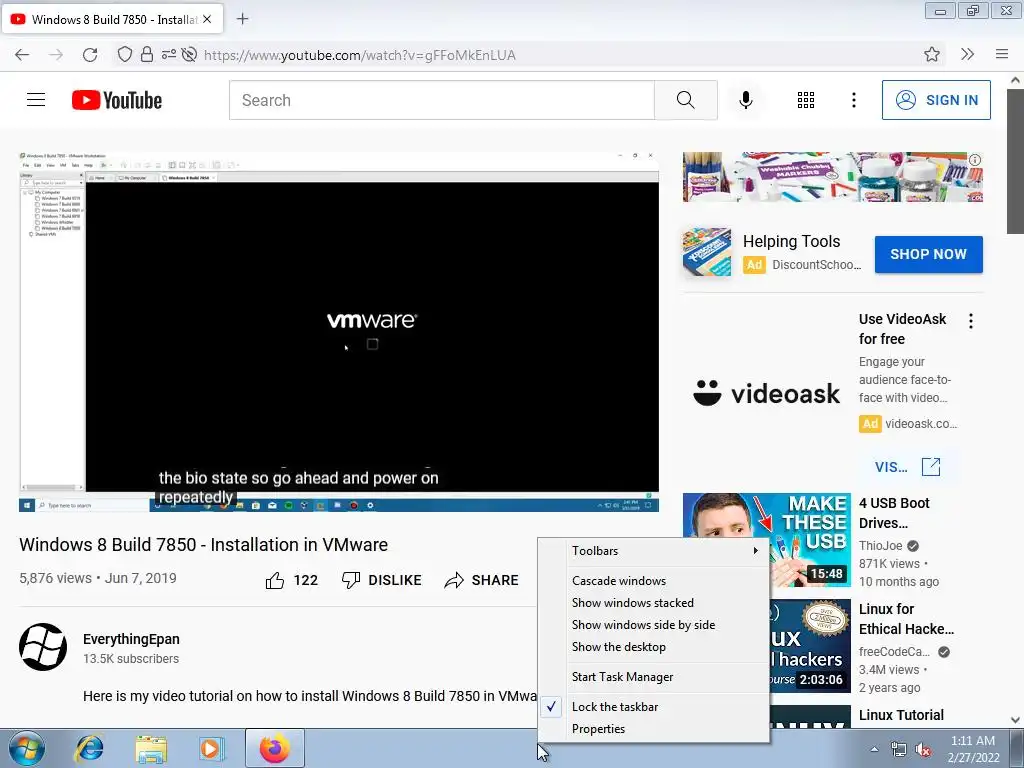Select Show the desktop menu item

[653, 647]
